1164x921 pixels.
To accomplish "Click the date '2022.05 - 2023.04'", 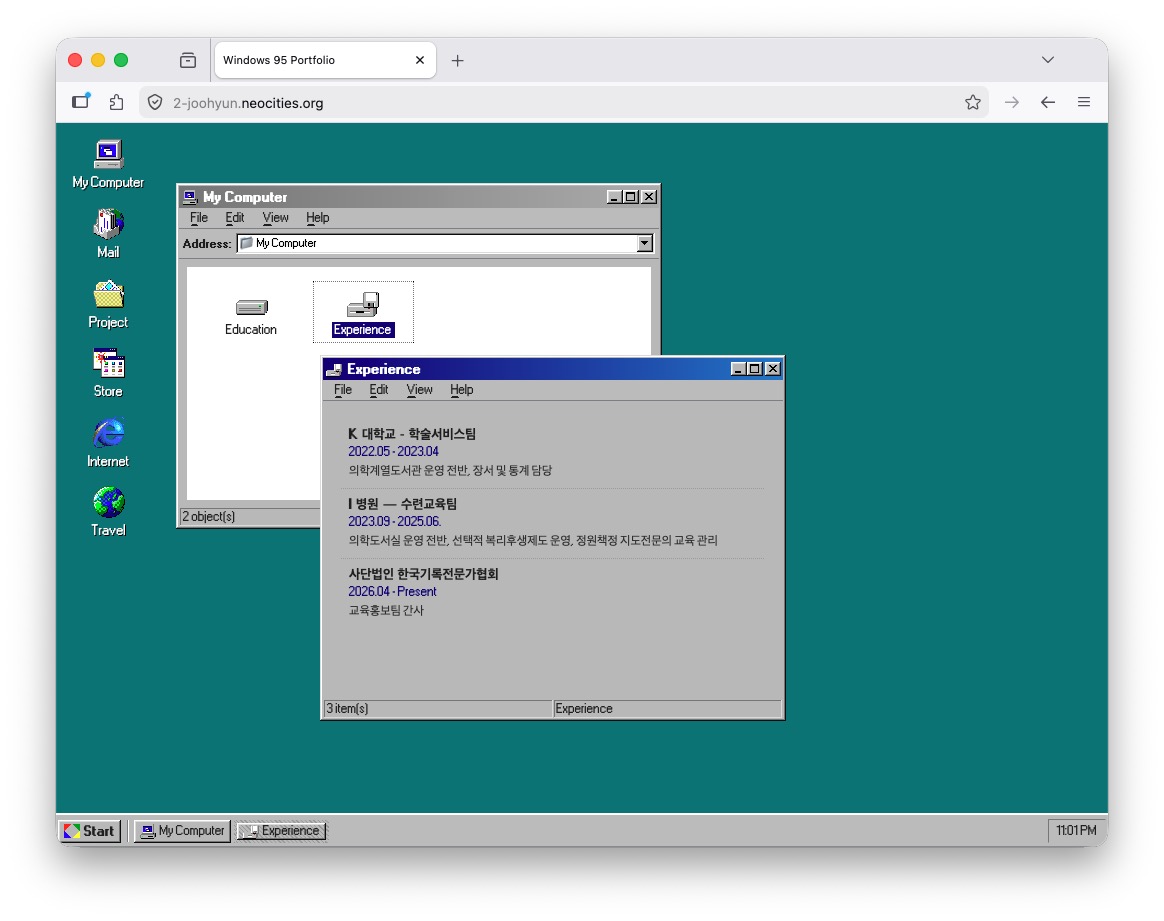I will click(393, 451).
